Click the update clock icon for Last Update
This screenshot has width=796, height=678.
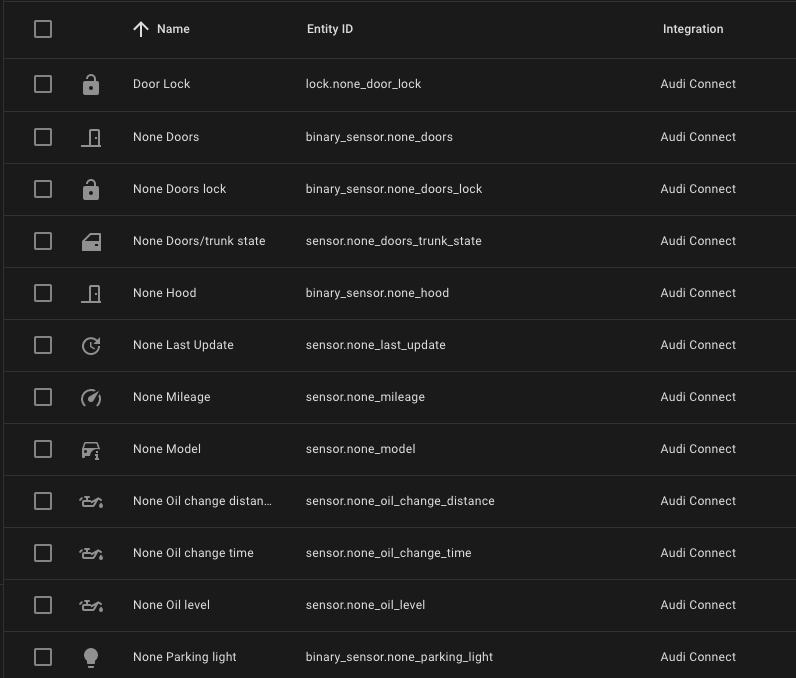(x=91, y=346)
